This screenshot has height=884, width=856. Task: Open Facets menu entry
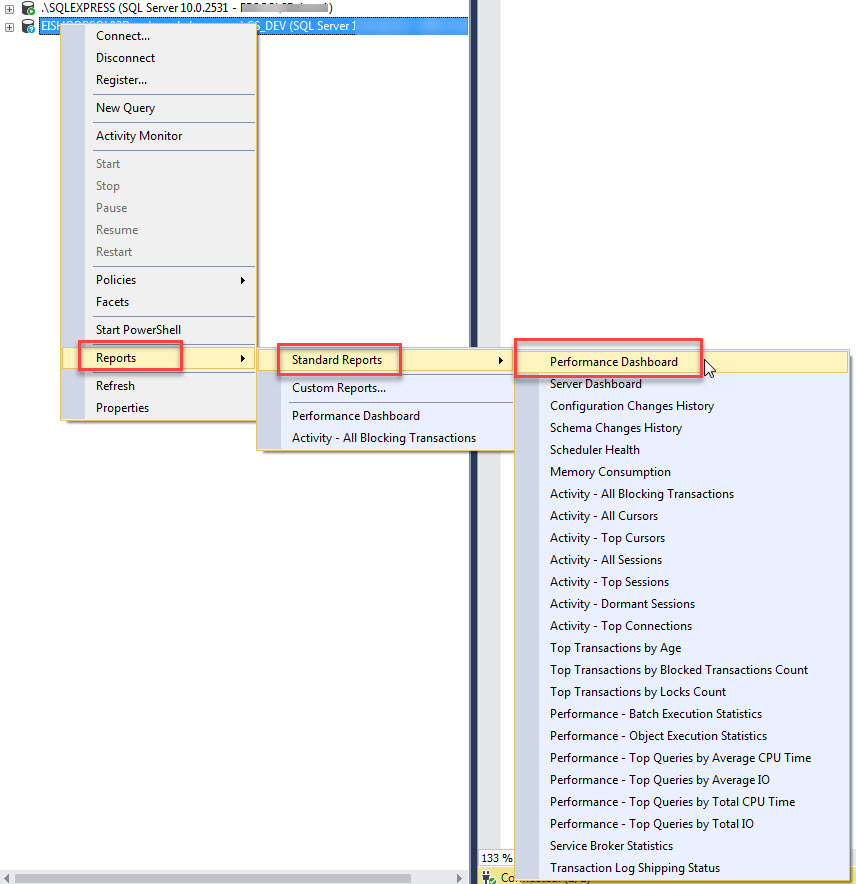(x=112, y=302)
